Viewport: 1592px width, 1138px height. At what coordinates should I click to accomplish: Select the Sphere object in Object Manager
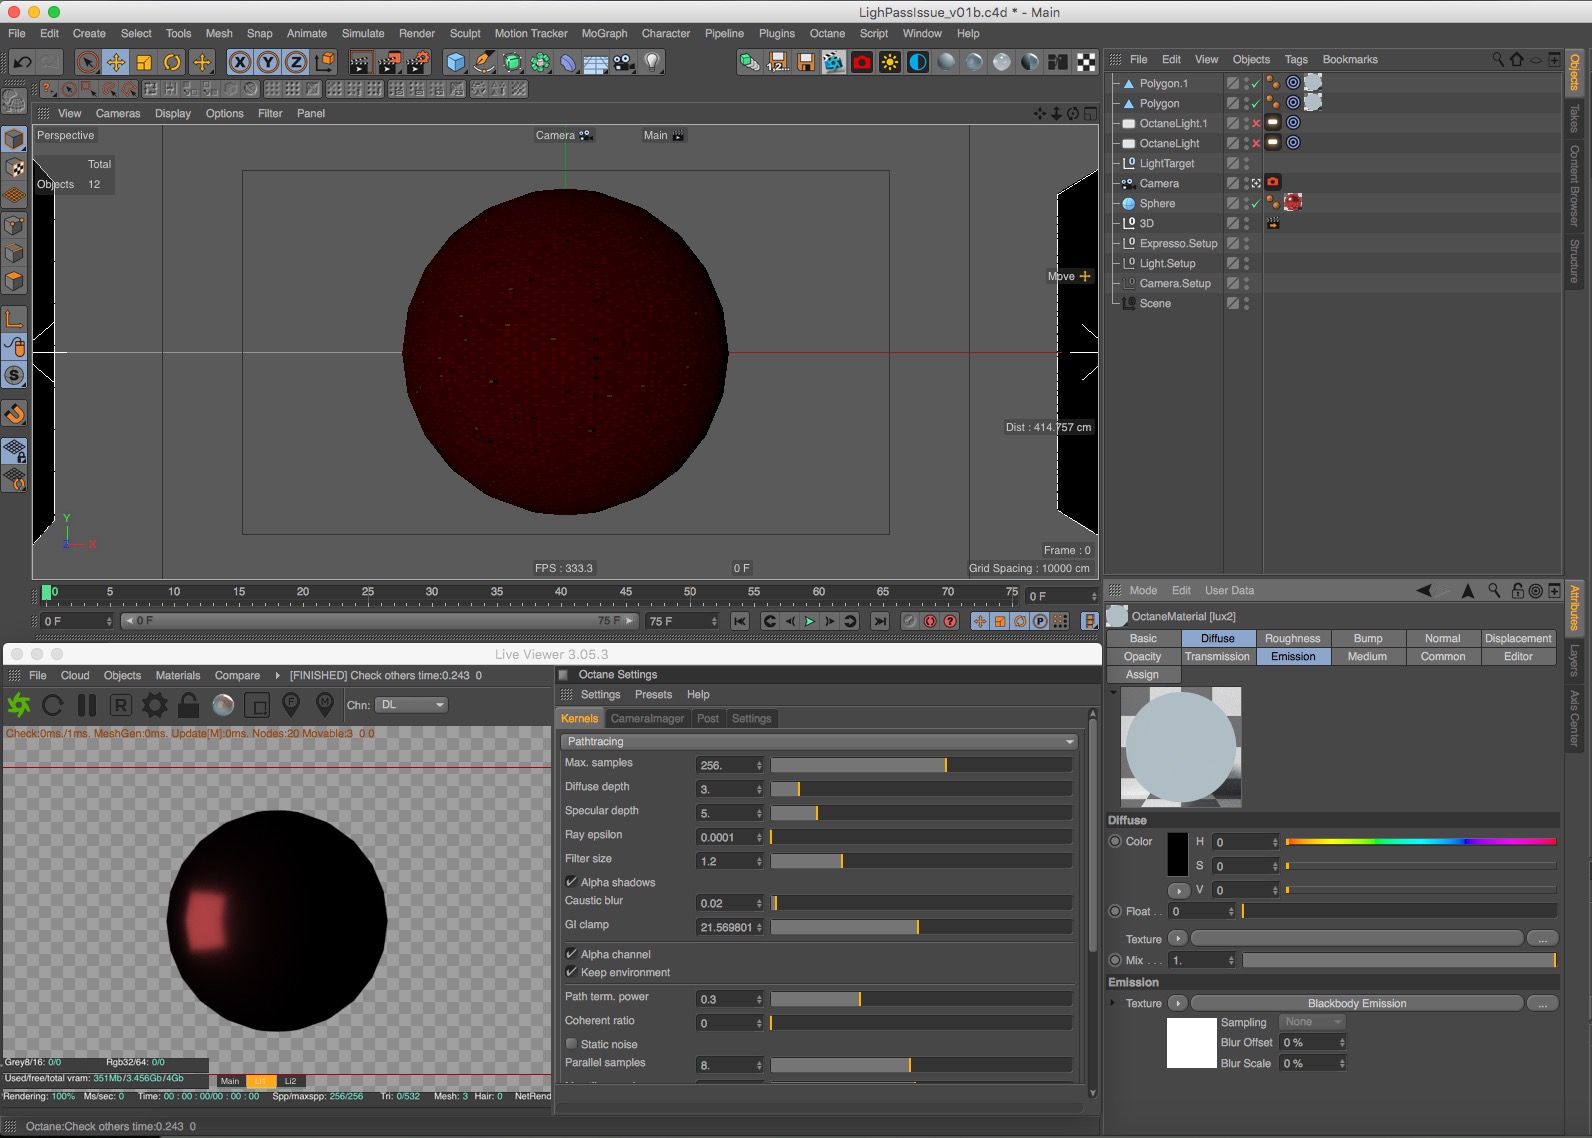[x=1157, y=203]
